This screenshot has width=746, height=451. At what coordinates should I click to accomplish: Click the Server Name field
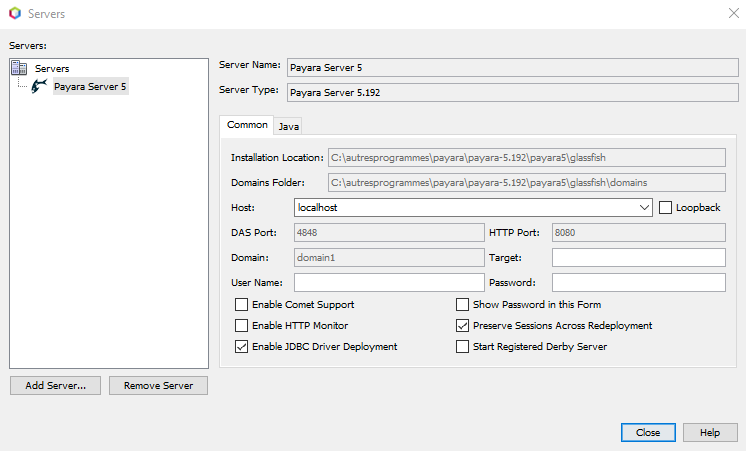[x=512, y=68]
